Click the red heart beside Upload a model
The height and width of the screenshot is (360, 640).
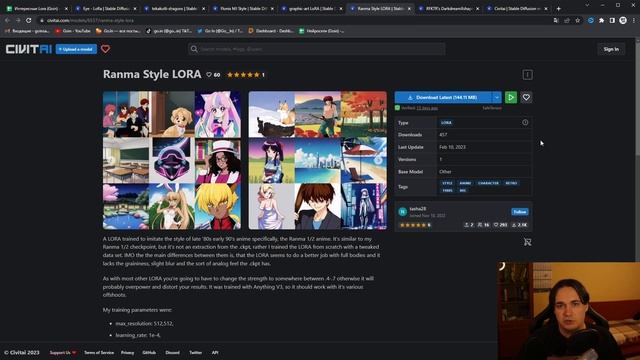pyautogui.click(x=105, y=49)
